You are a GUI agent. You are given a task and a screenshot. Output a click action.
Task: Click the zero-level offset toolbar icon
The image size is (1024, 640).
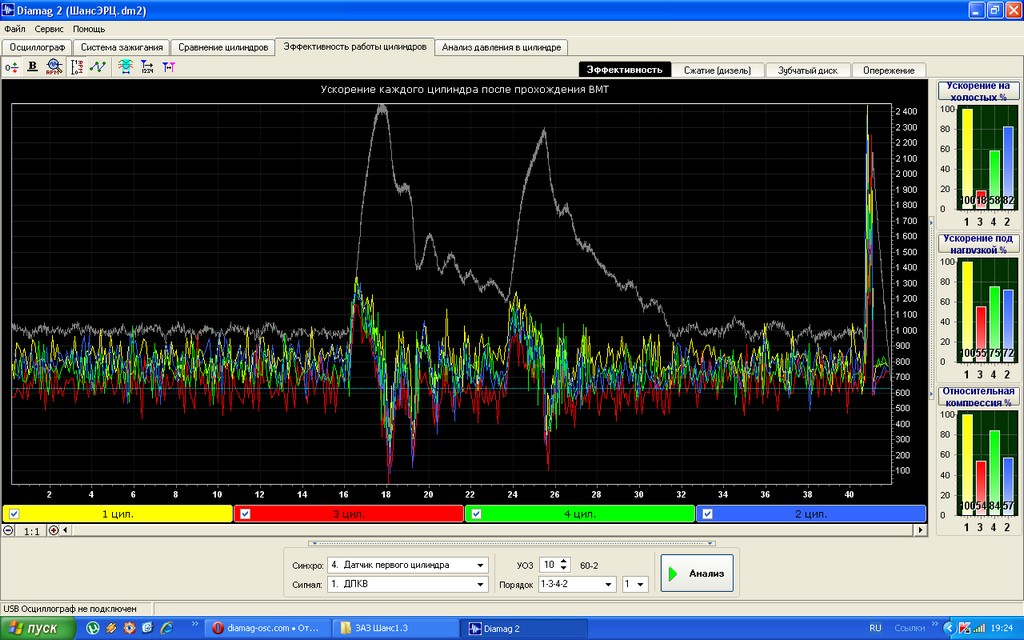coord(12,67)
